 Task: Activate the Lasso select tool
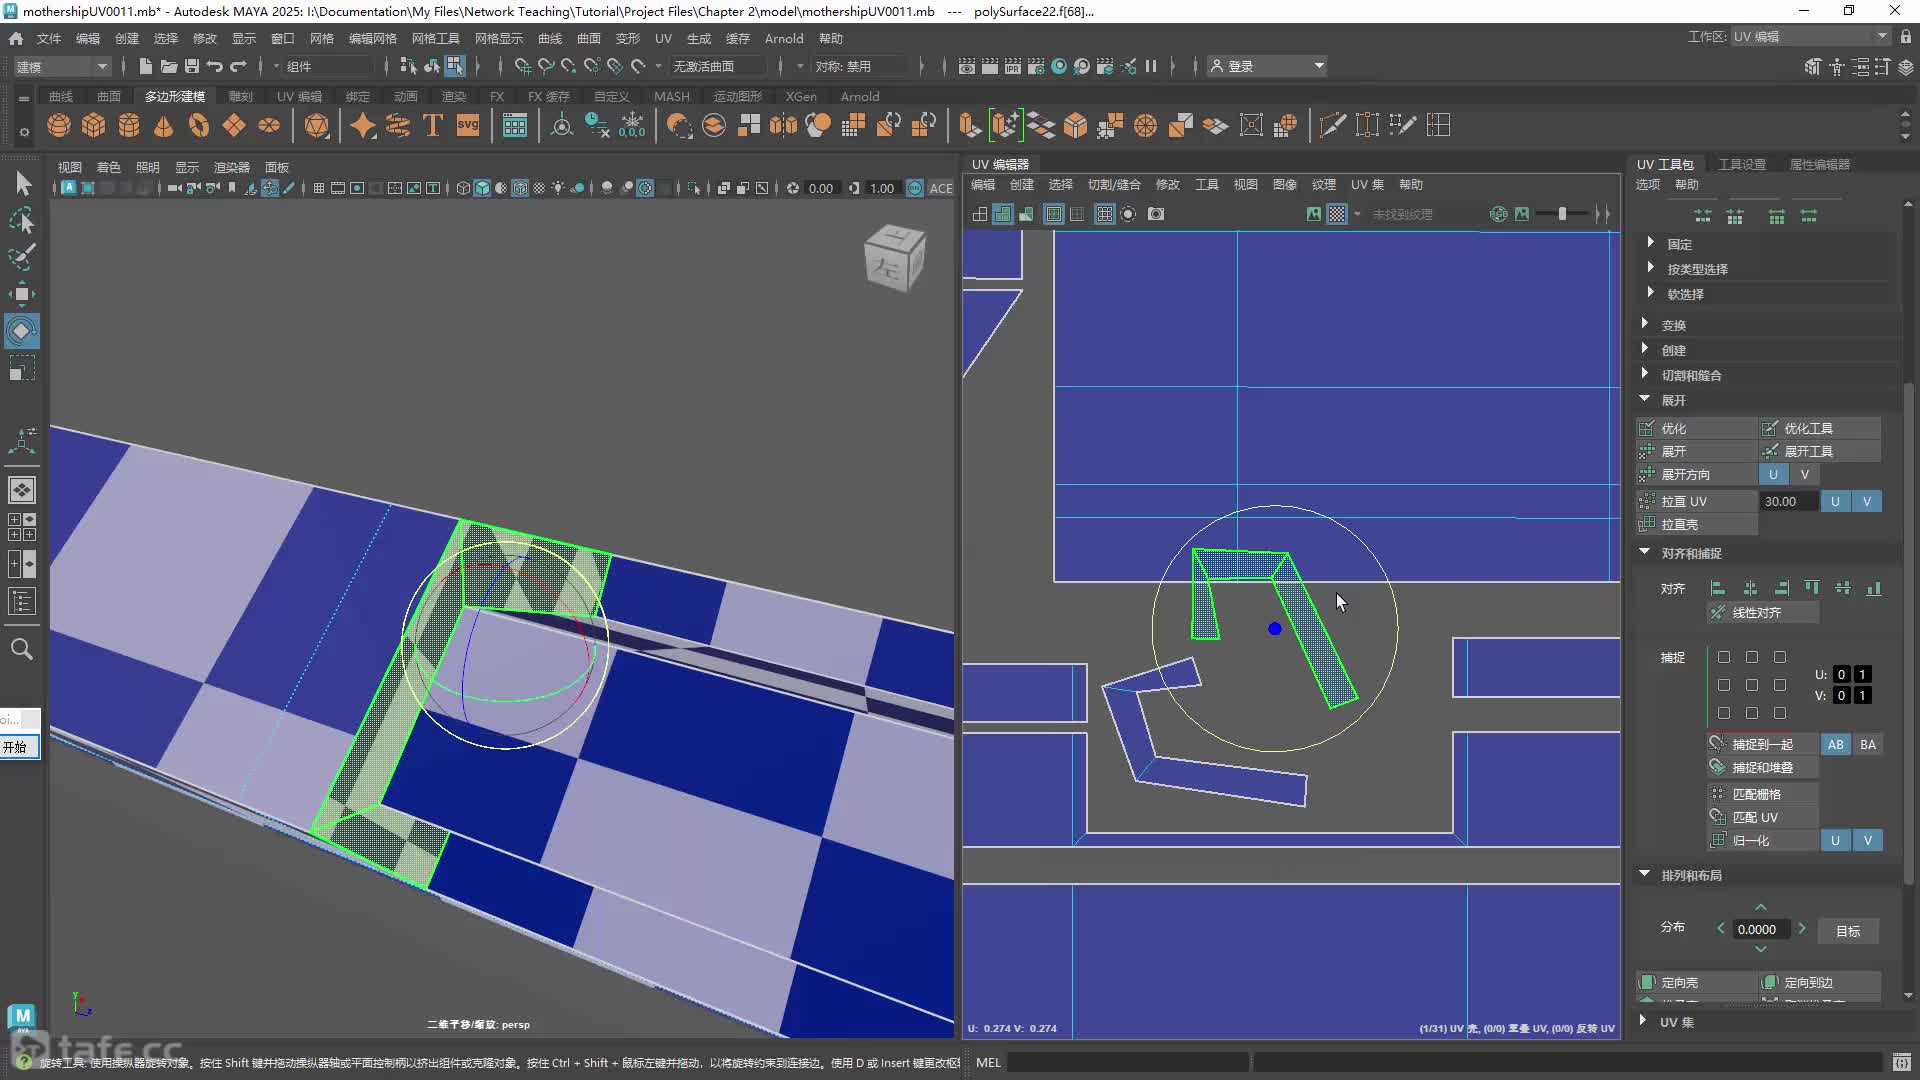22,220
